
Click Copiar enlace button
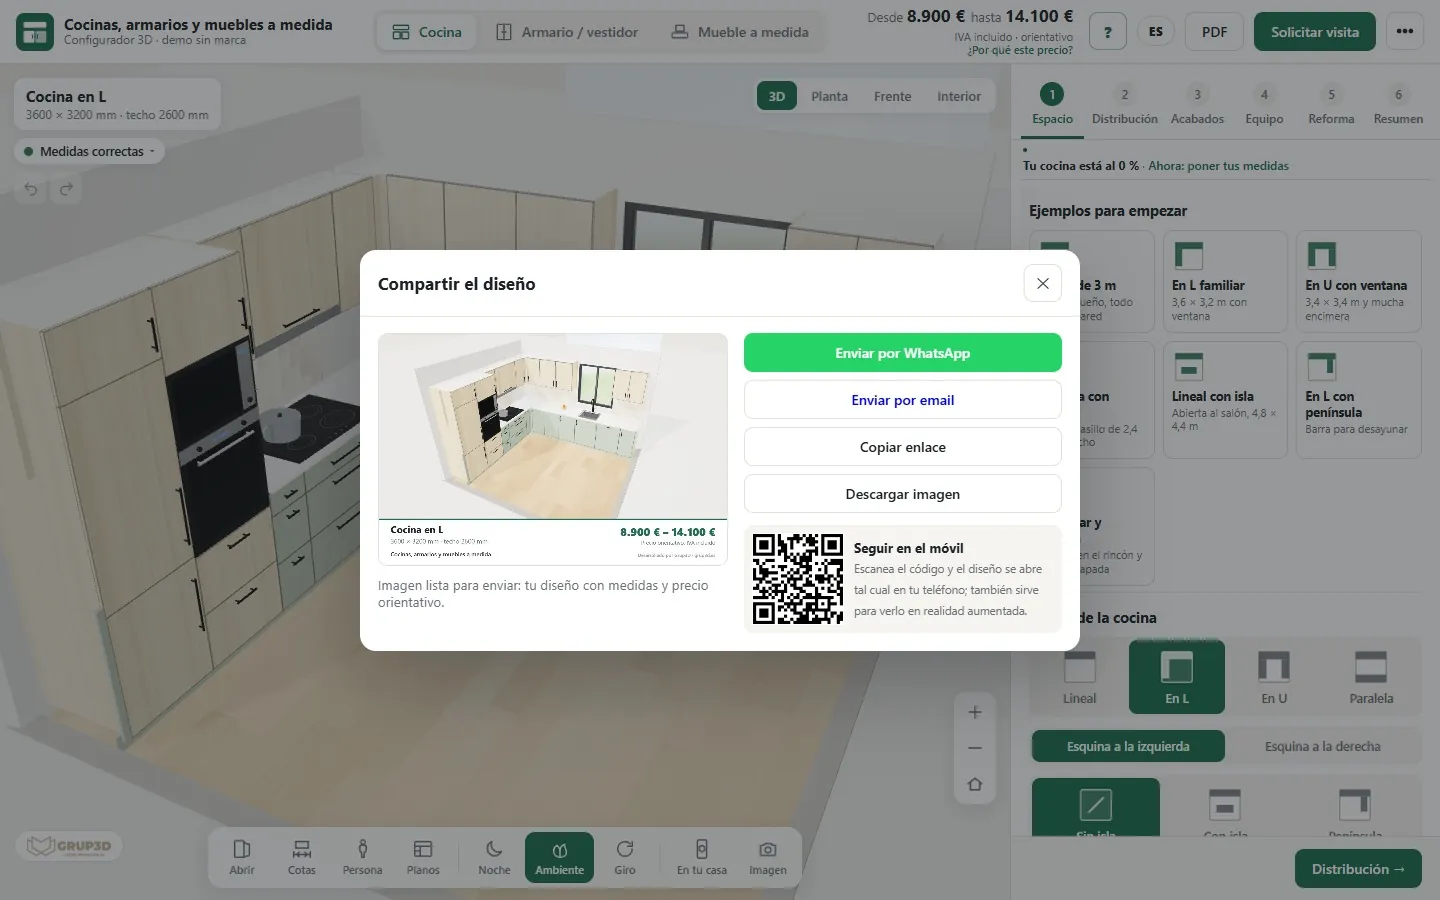pos(902,447)
